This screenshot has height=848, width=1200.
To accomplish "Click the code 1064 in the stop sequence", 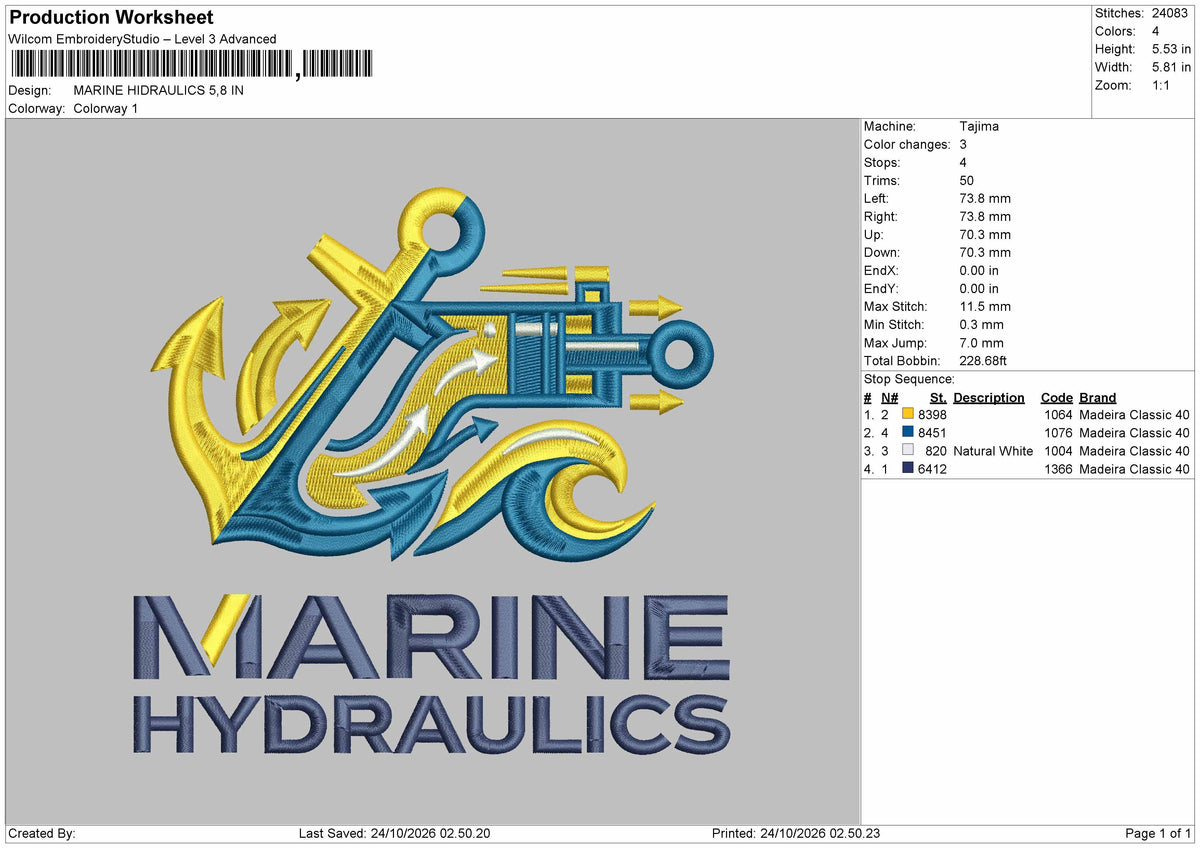I will pyautogui.click(x=1058, y=415).
